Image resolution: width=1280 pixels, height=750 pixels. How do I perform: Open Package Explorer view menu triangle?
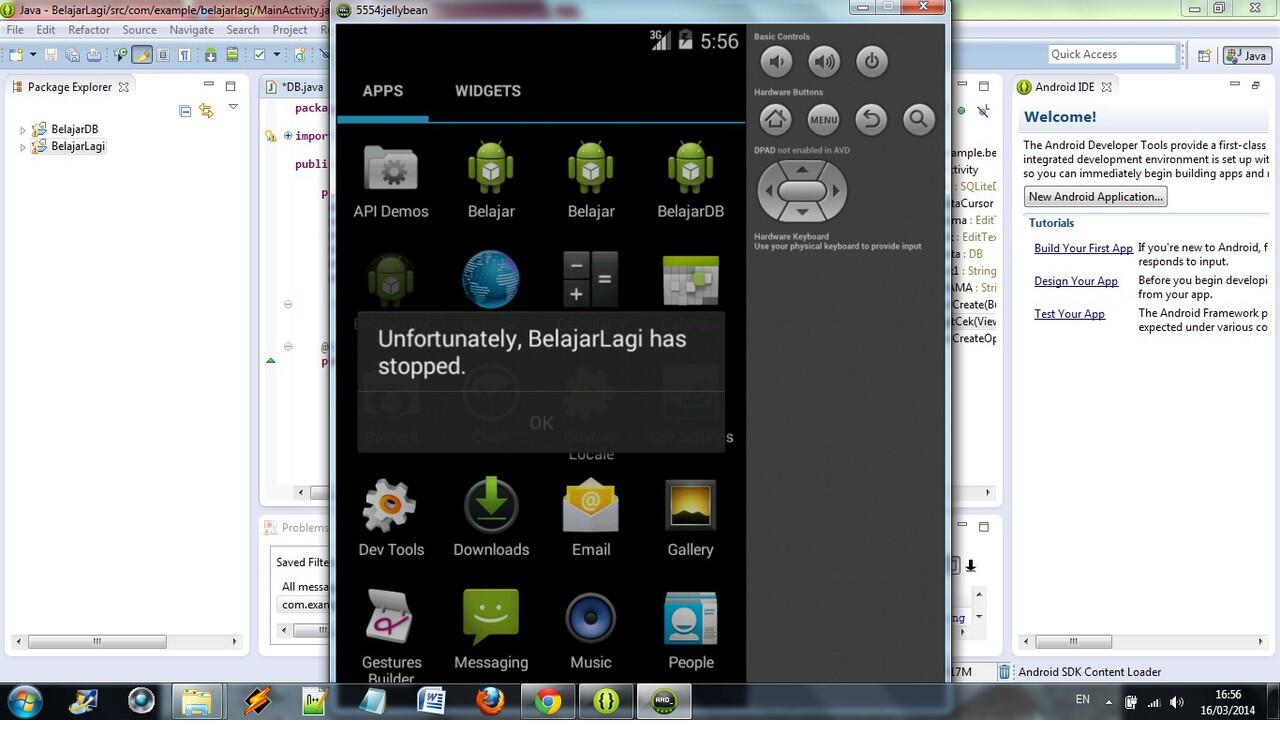coord(233,107)
